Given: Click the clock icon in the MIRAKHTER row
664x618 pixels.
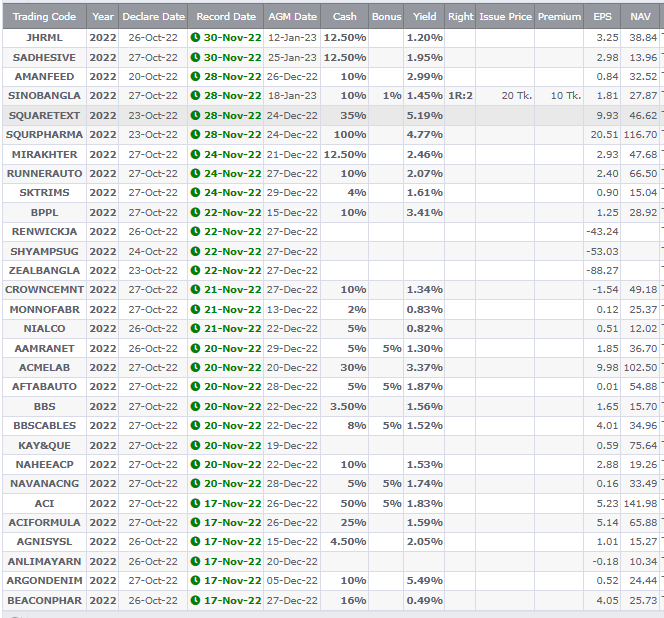Looking at the screenshot, I should pyautogui.click(x=195, y=154).
